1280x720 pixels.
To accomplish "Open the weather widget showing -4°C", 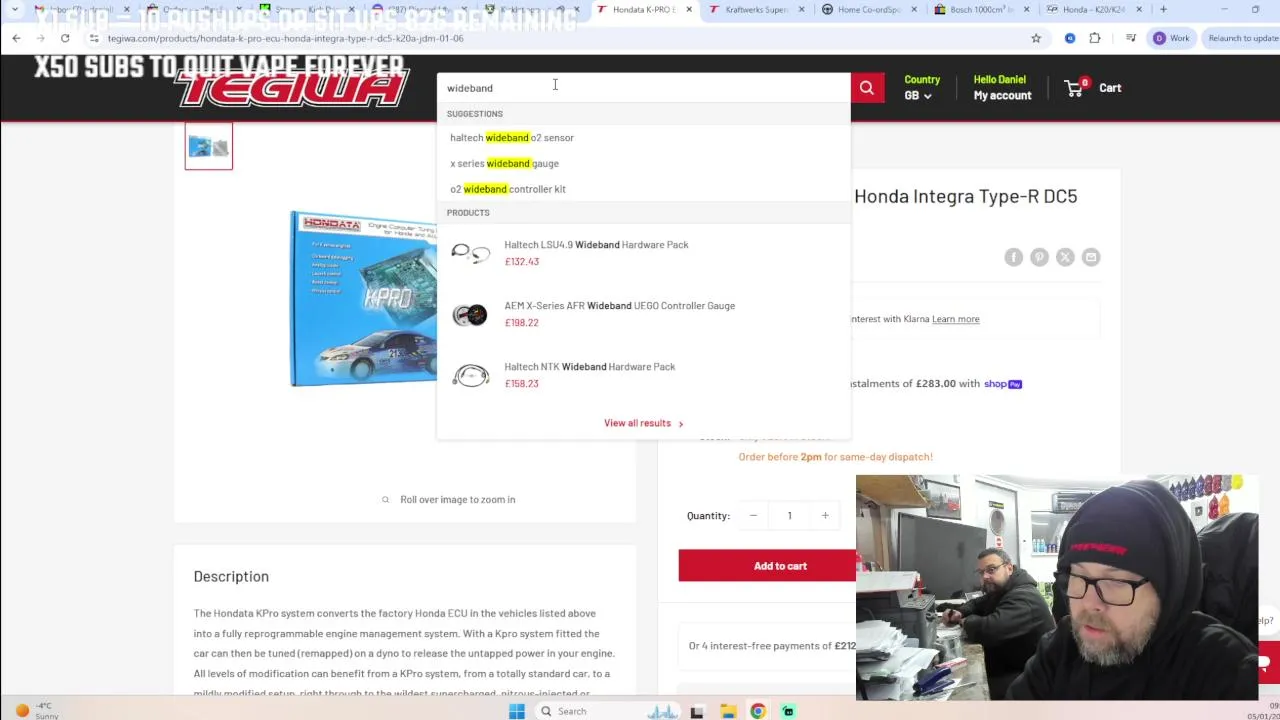I will coord(35,710).
